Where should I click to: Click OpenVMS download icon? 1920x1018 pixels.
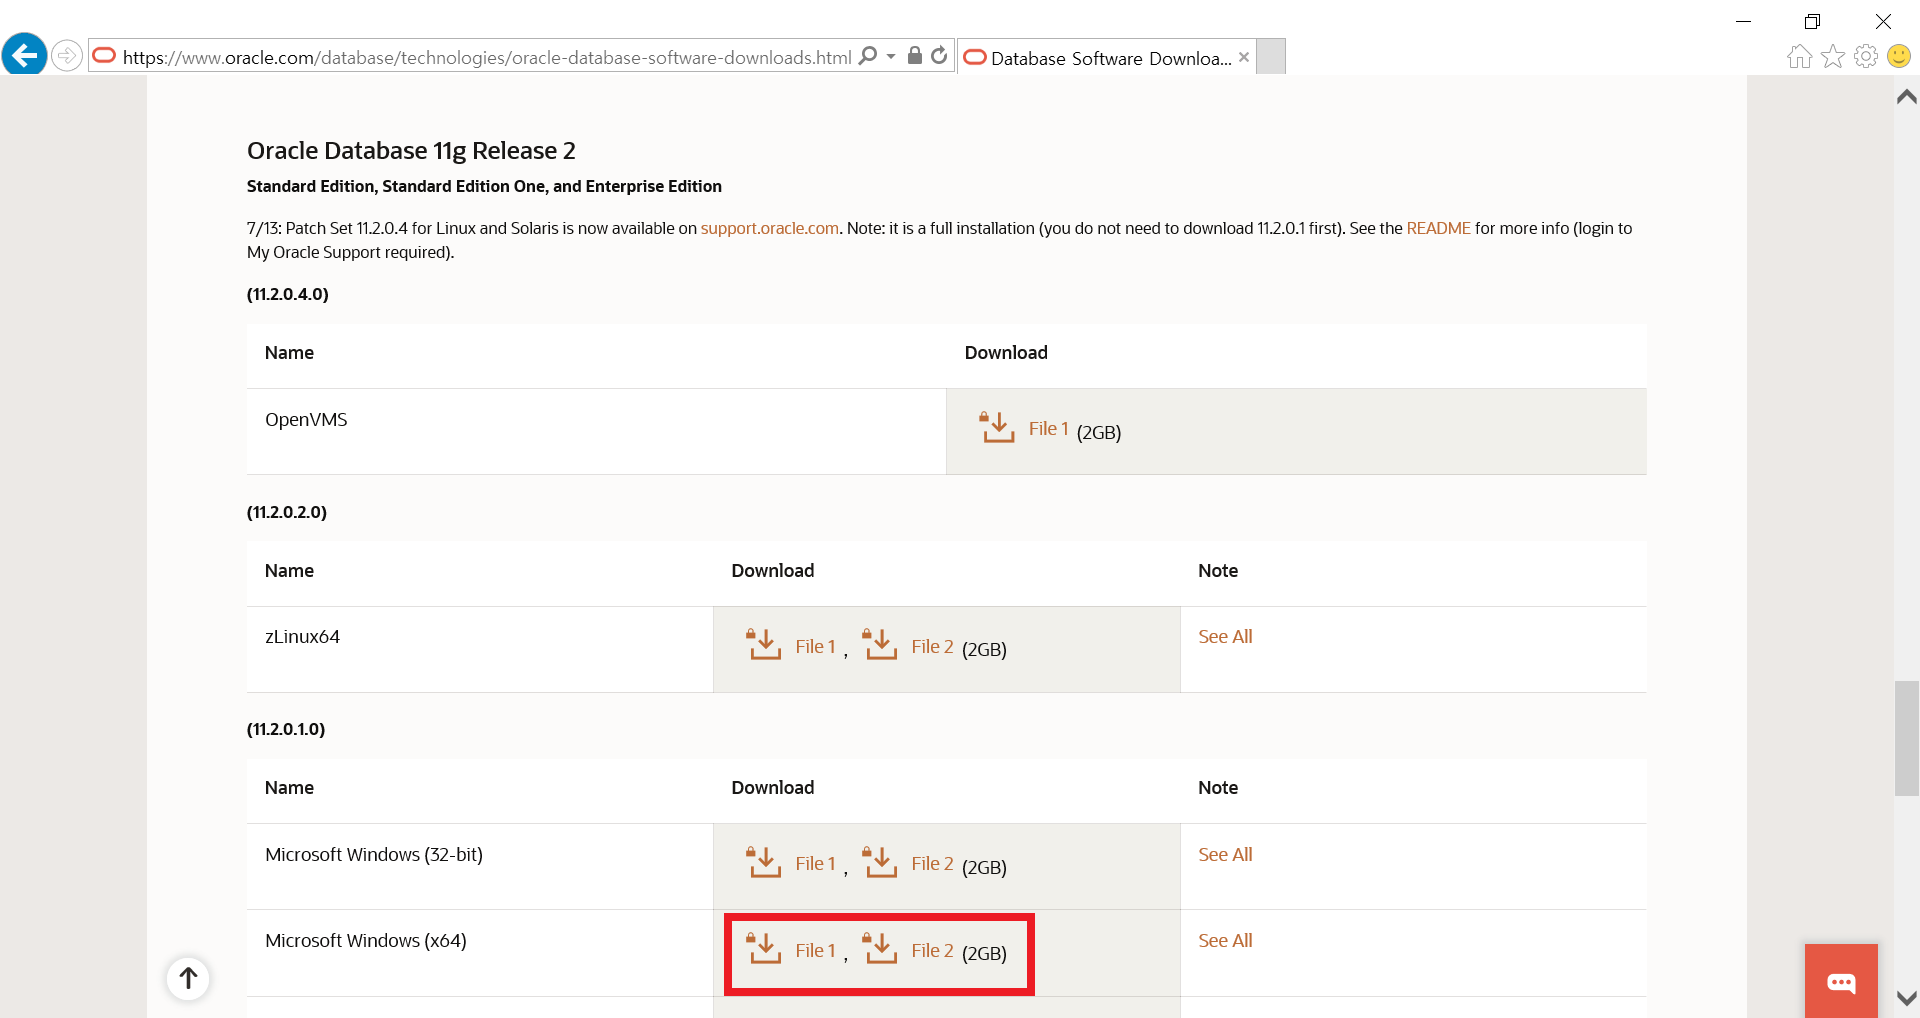click(x=996, y=427)
